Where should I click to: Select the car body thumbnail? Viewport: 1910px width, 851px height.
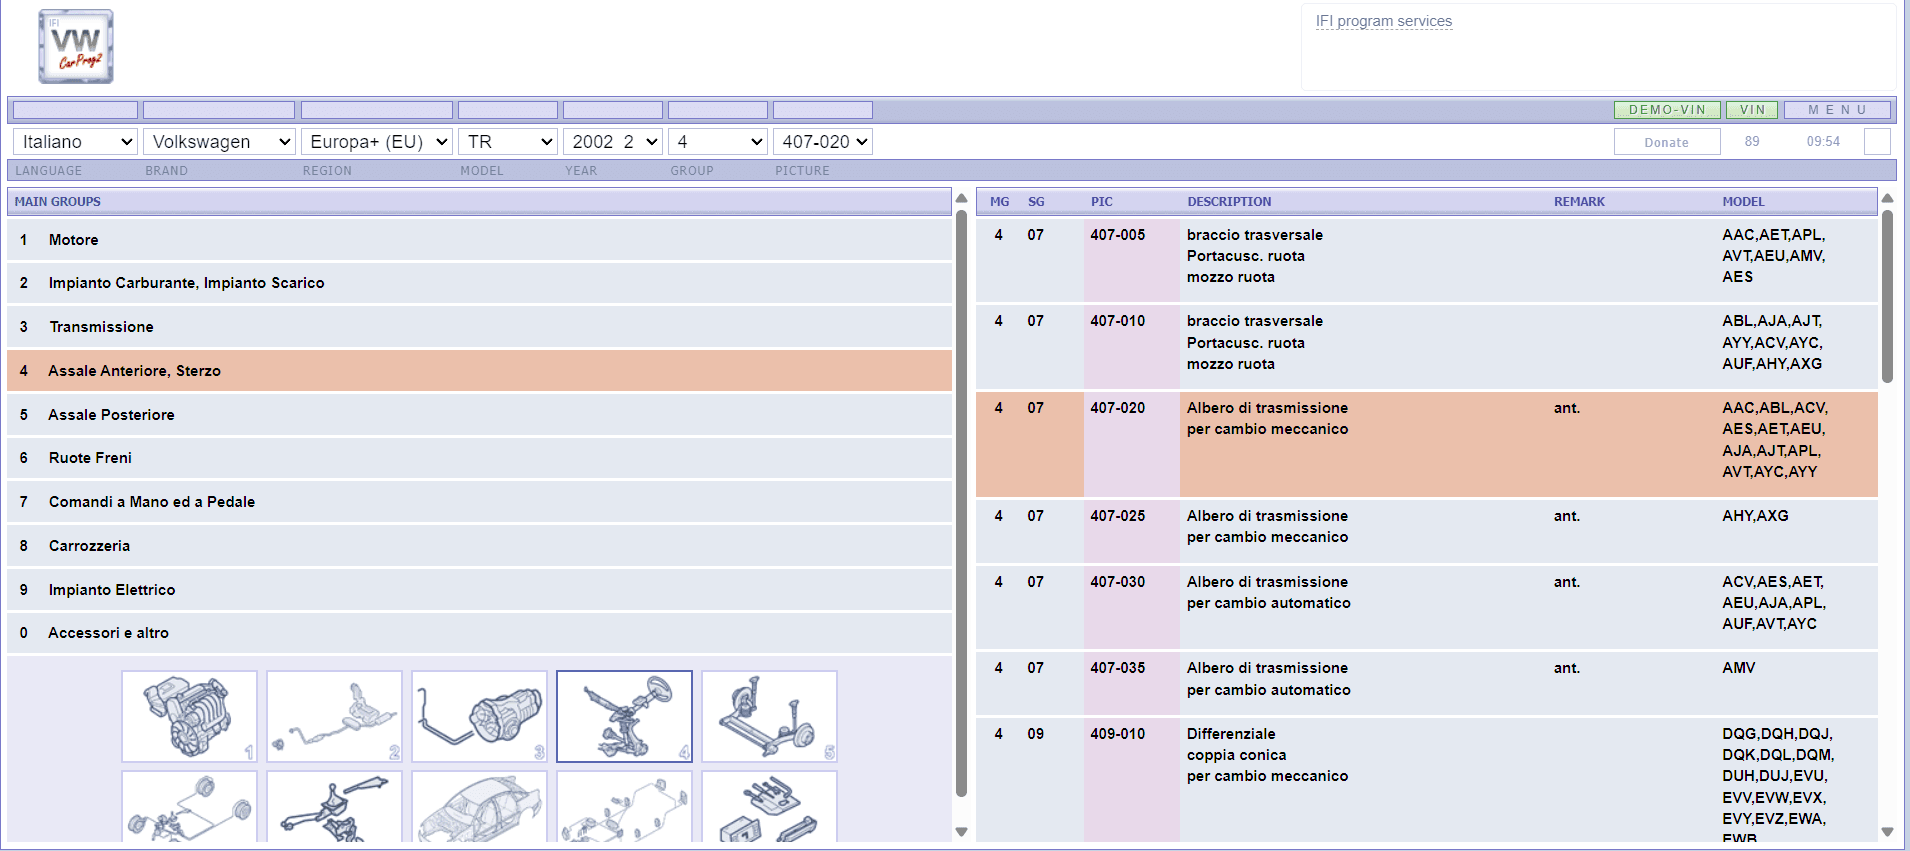click(480, 806)
